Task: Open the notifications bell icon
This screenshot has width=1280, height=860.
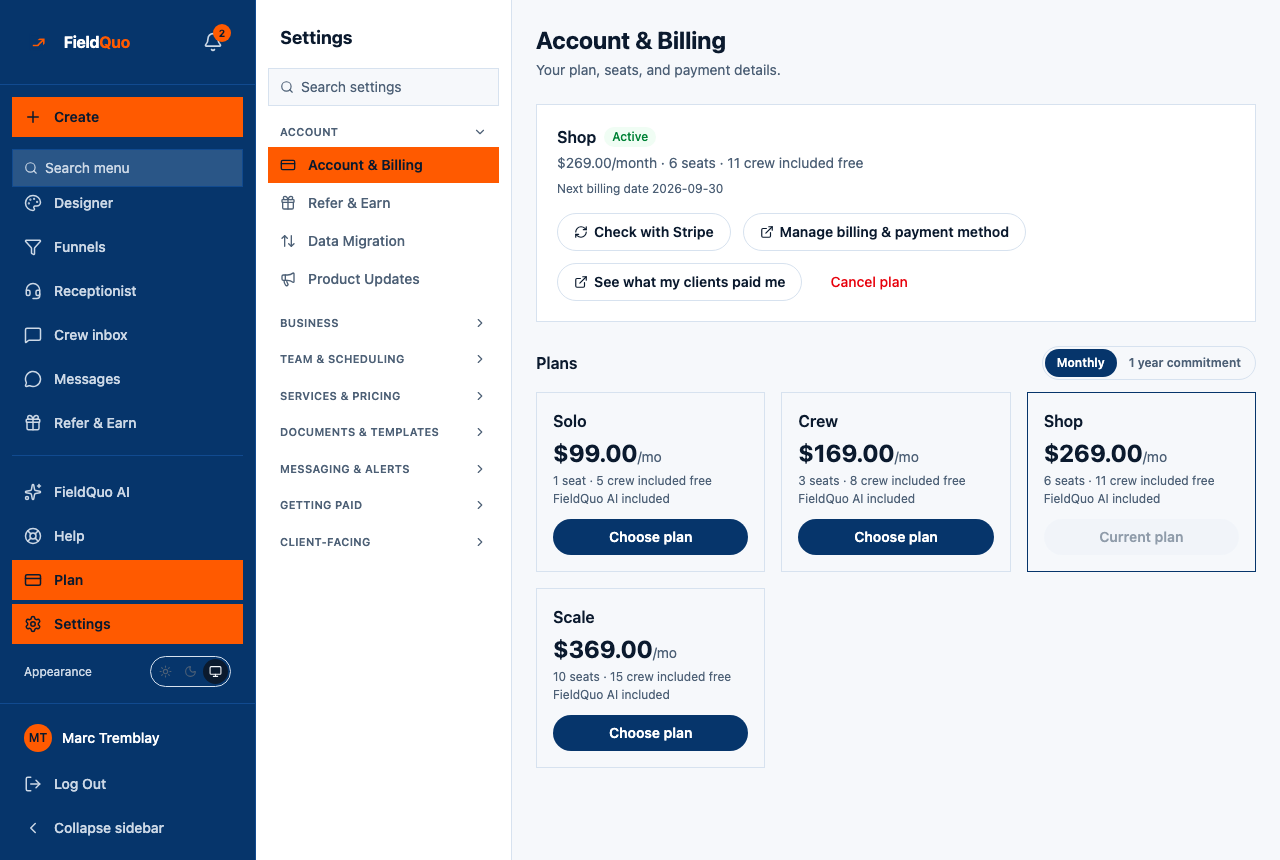Action: click(213, 42)
